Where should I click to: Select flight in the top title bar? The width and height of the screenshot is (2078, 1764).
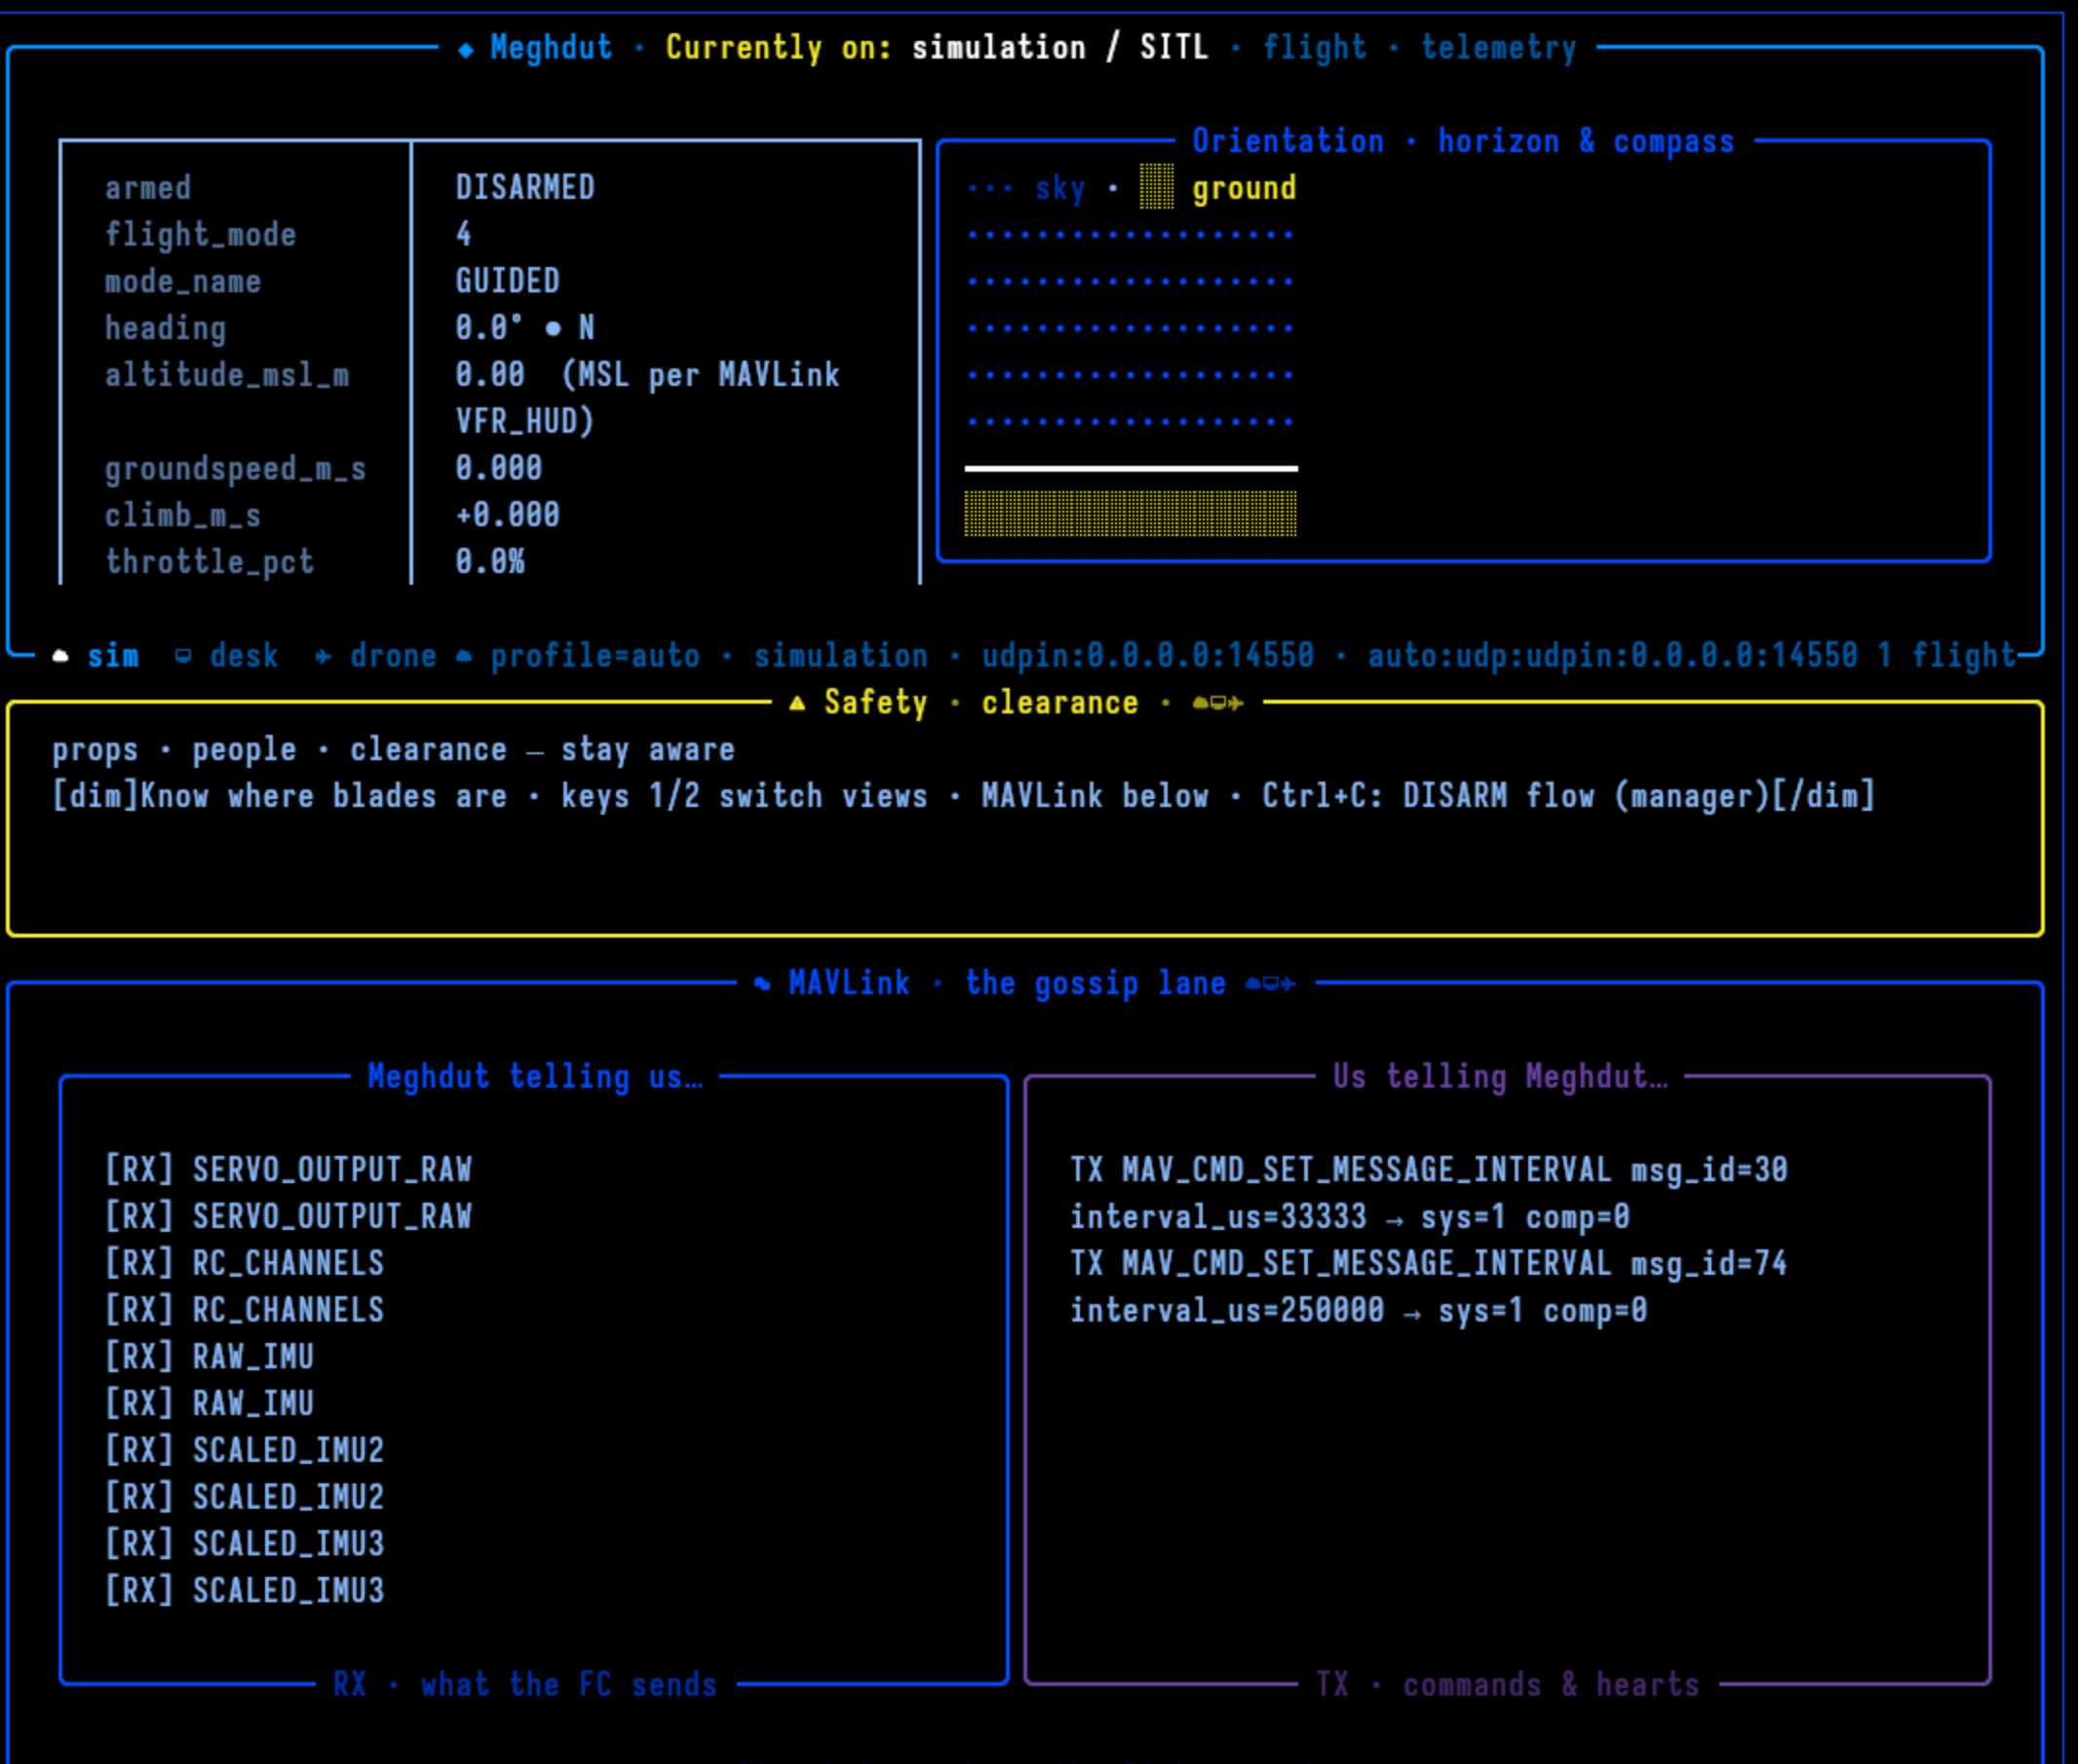click(1314, 48)
